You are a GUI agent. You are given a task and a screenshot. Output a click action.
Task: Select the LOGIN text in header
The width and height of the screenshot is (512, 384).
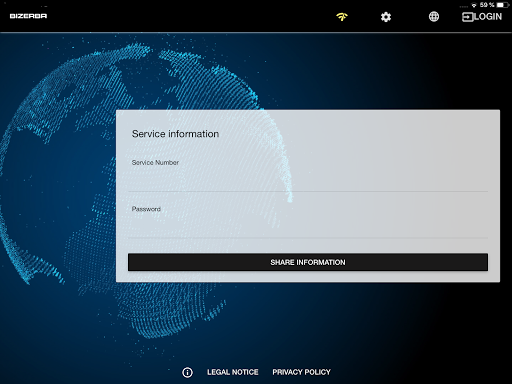tap(488, 17)
